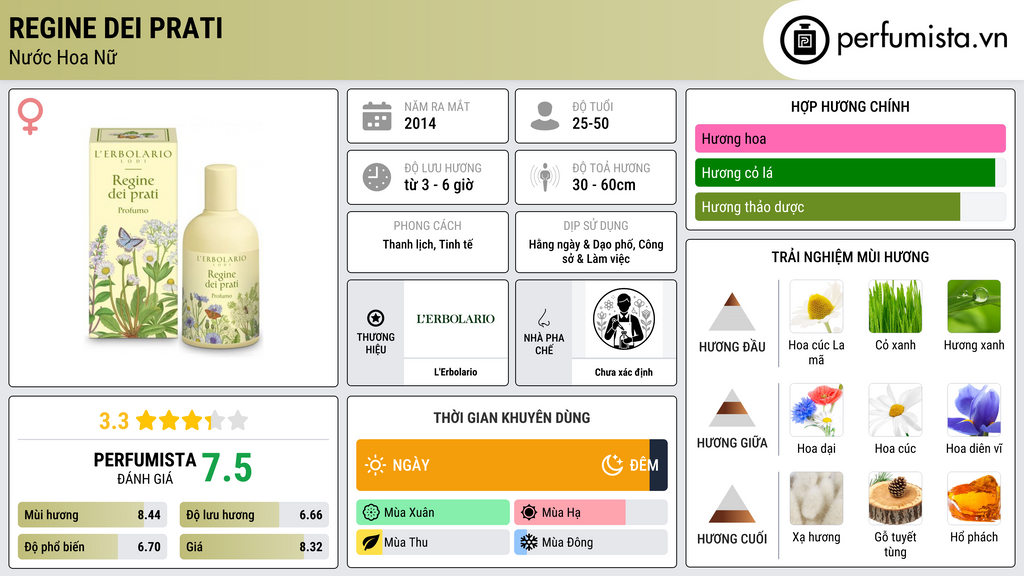
Task: Click the sun icon beside Ngày
Action: [375, 465]
